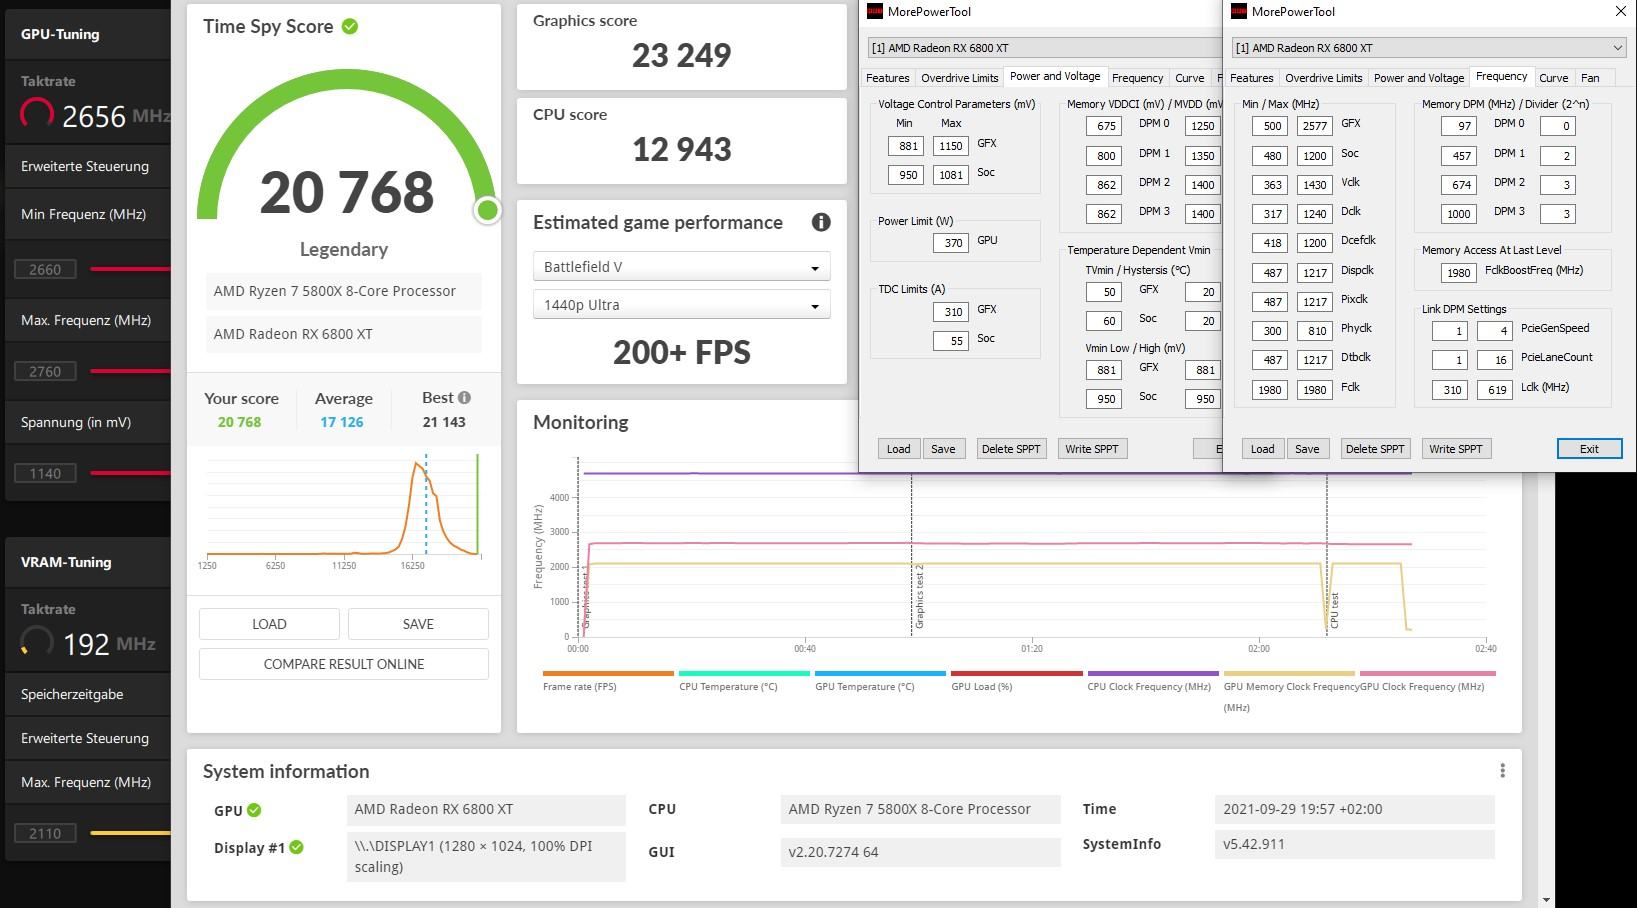The image size is (1637, 908).
Task: Click GFX max voltage field showing 1150
Action: pos(951,146)
